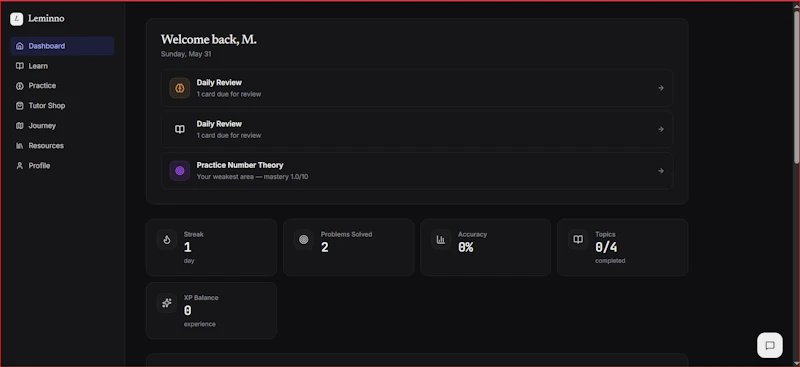The image size is (800, 367).
Task: Click the Practice Number Theory title
Action: click(x=240, y=165)
